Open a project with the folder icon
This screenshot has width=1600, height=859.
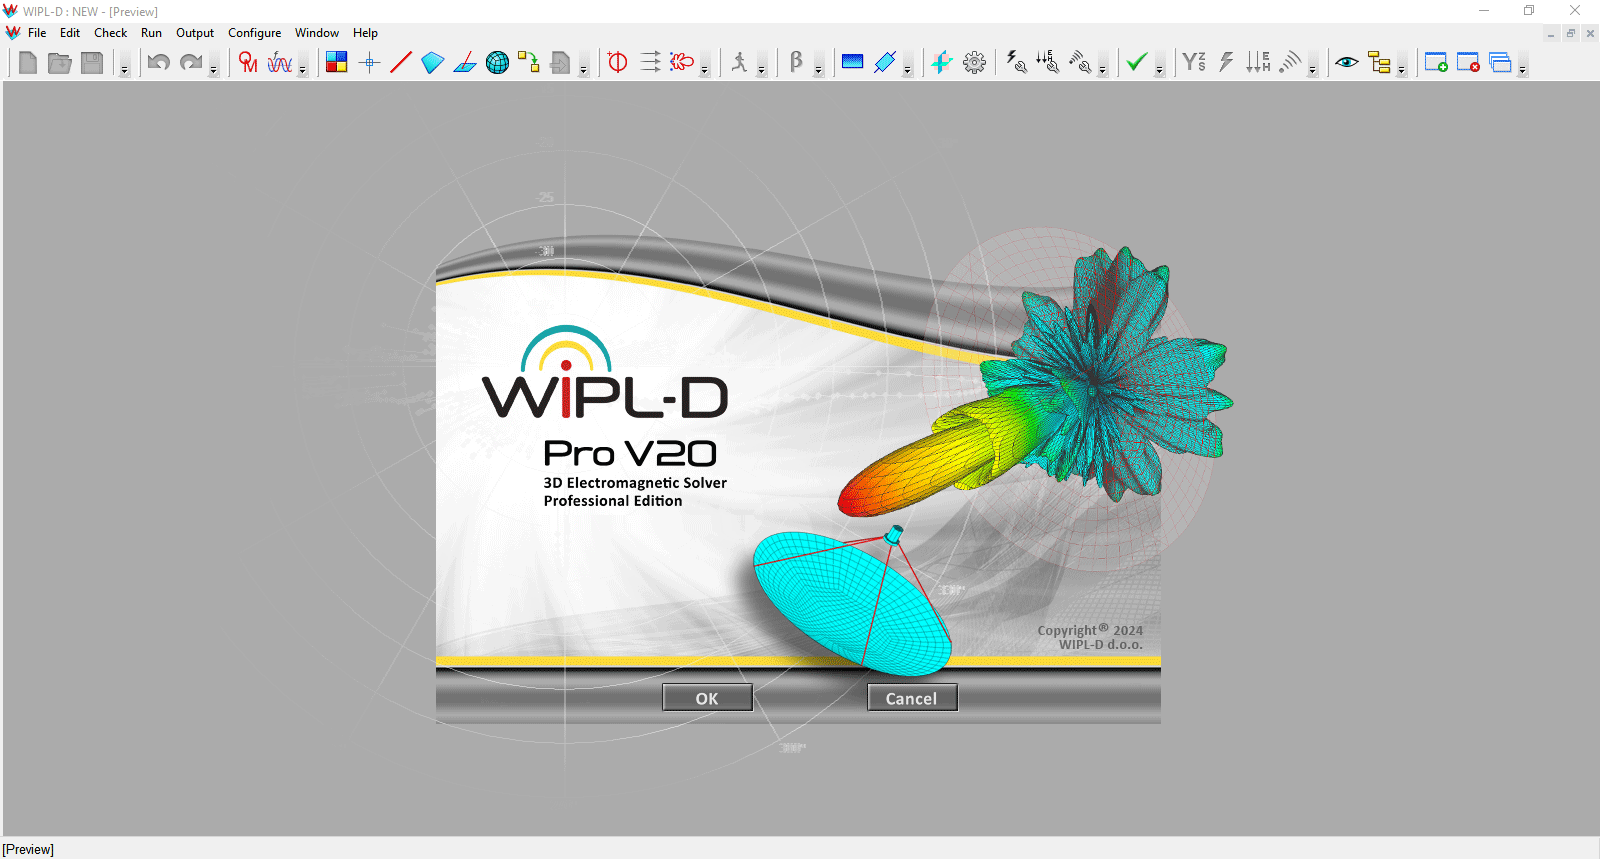pyautogui.click(x=60, y=63)
